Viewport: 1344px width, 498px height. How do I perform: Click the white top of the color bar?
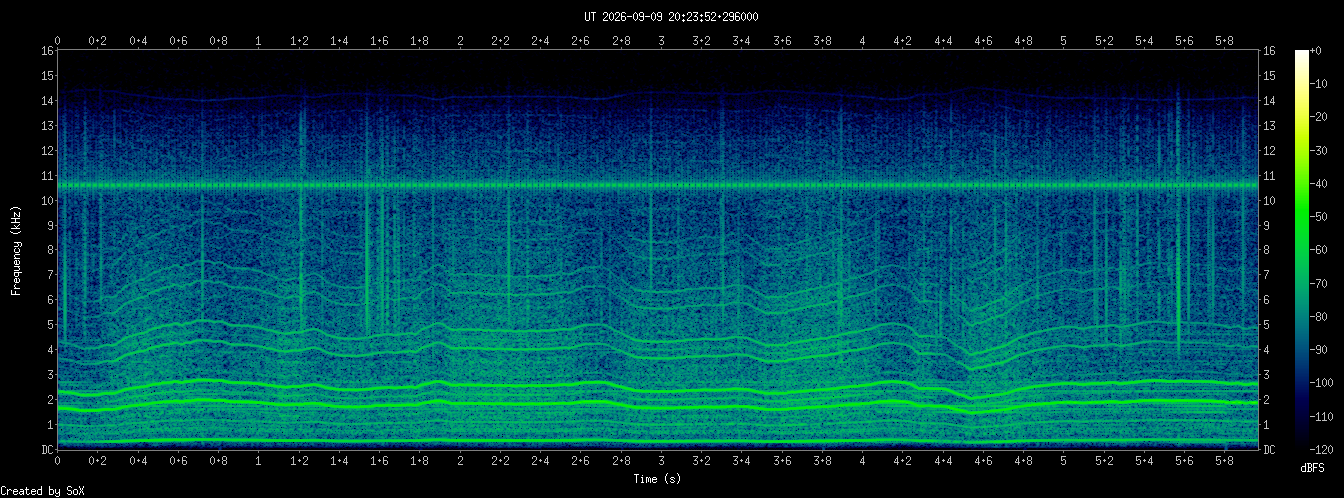click(1301, 55)
